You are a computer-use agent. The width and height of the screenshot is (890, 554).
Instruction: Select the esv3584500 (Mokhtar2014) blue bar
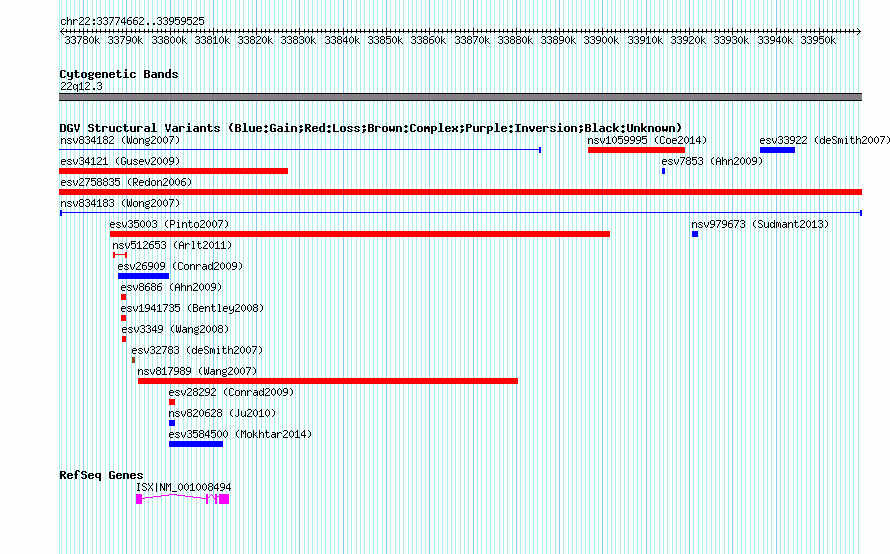click(x=196, y=444)
